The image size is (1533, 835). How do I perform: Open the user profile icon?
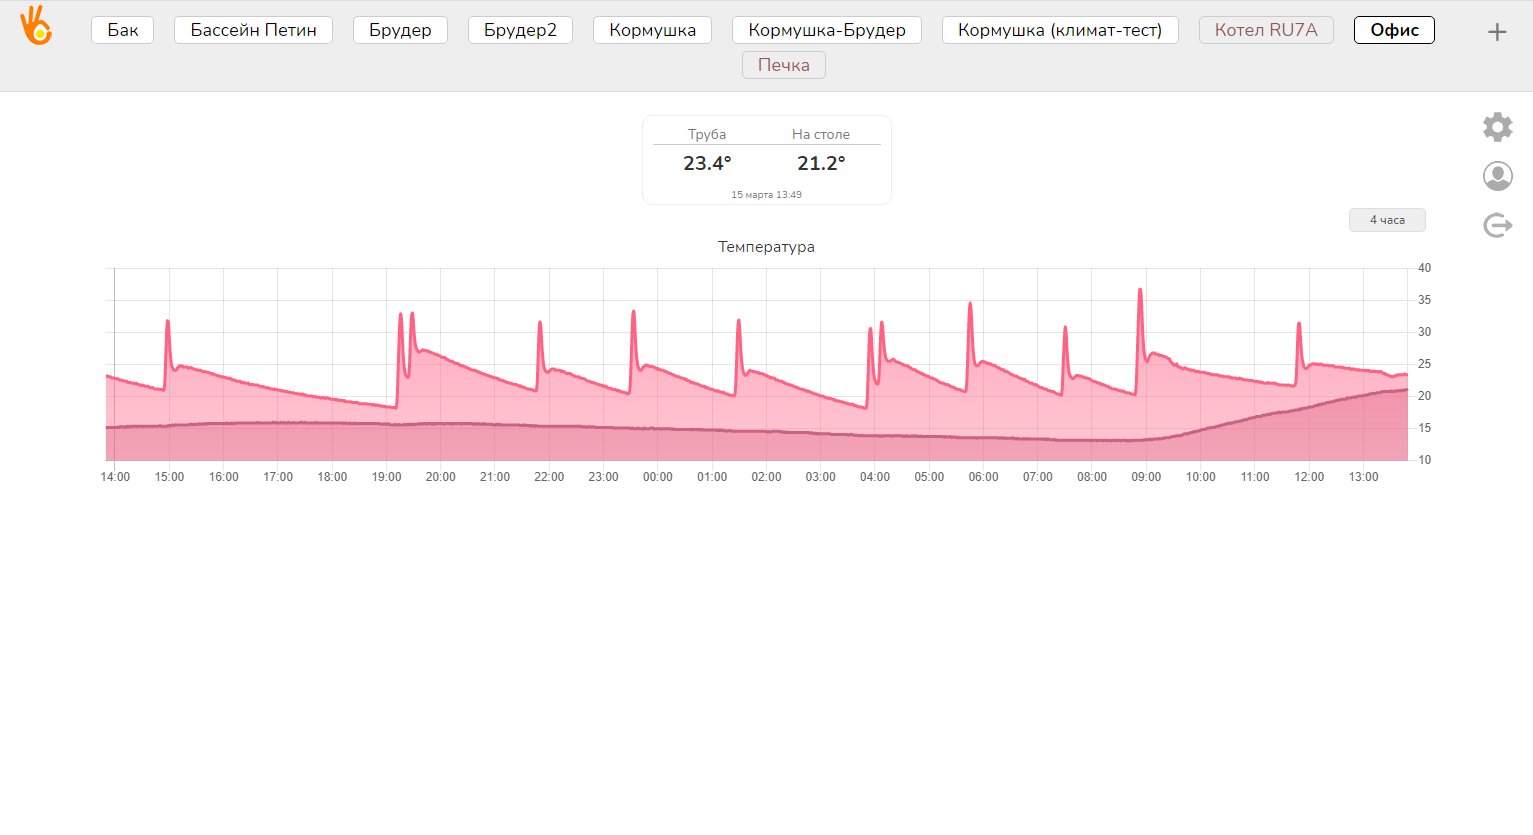[1497, 176]
